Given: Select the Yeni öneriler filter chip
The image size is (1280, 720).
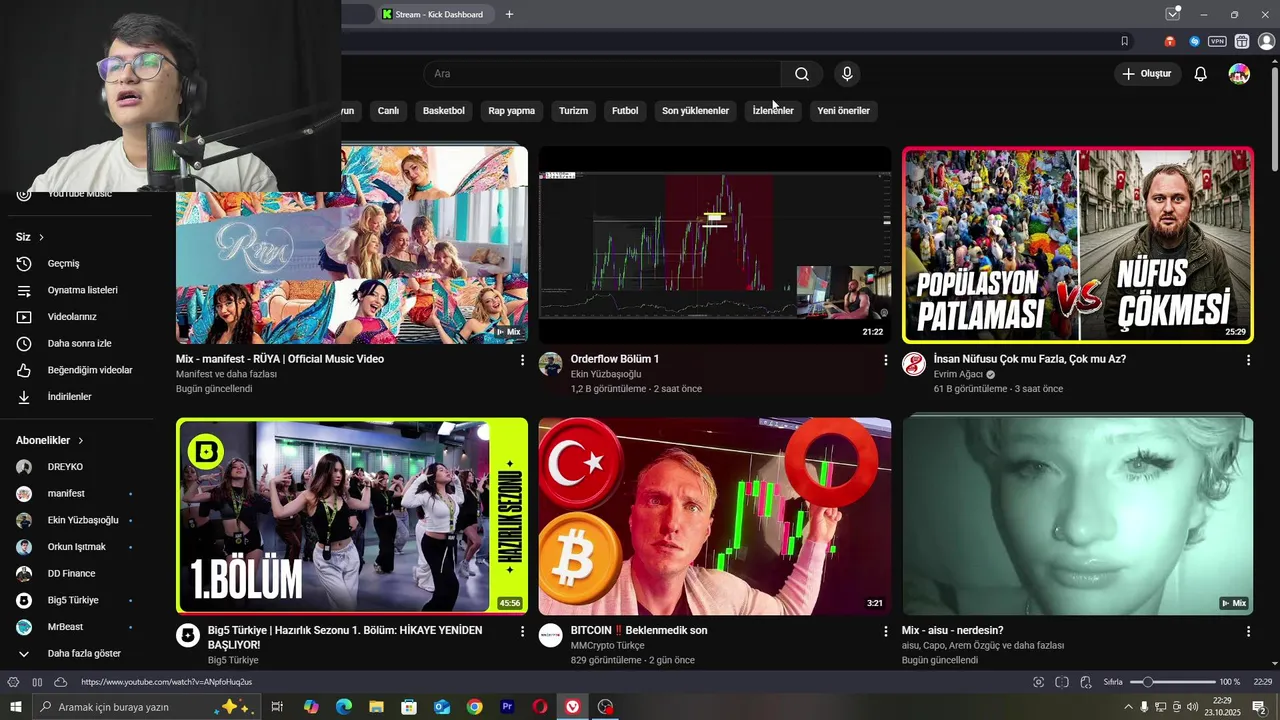Looking at the screenshot, I should coord(843,111).
